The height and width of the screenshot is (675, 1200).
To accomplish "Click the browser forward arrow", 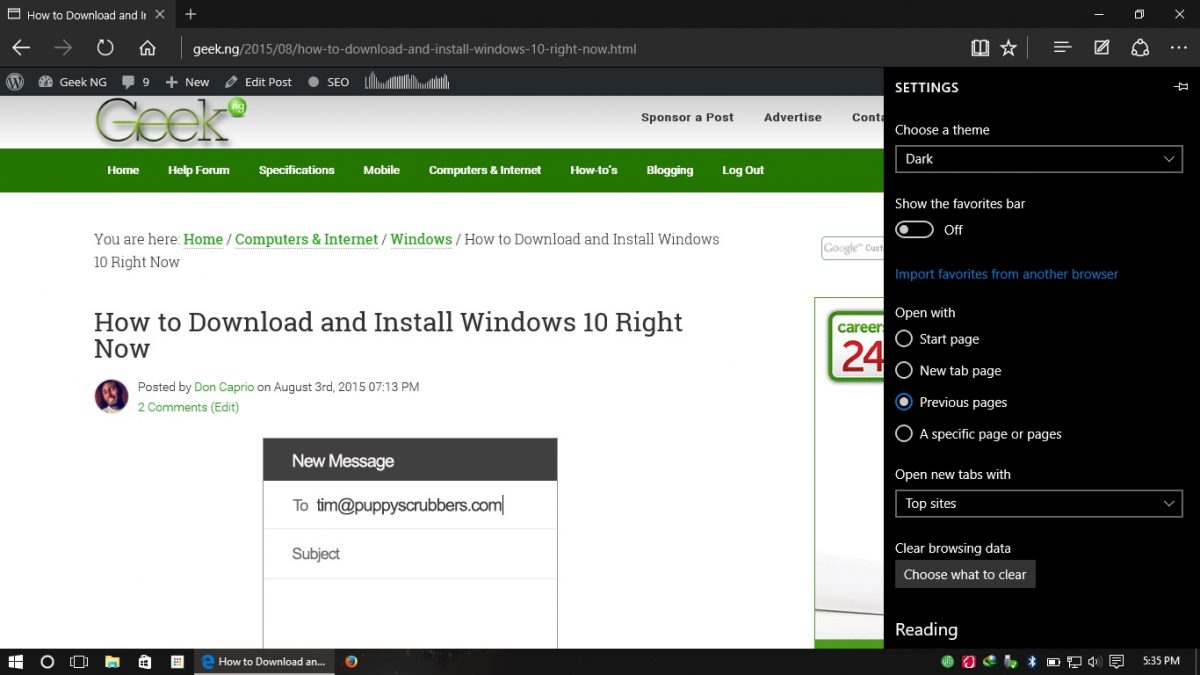I will pos(63,48).
